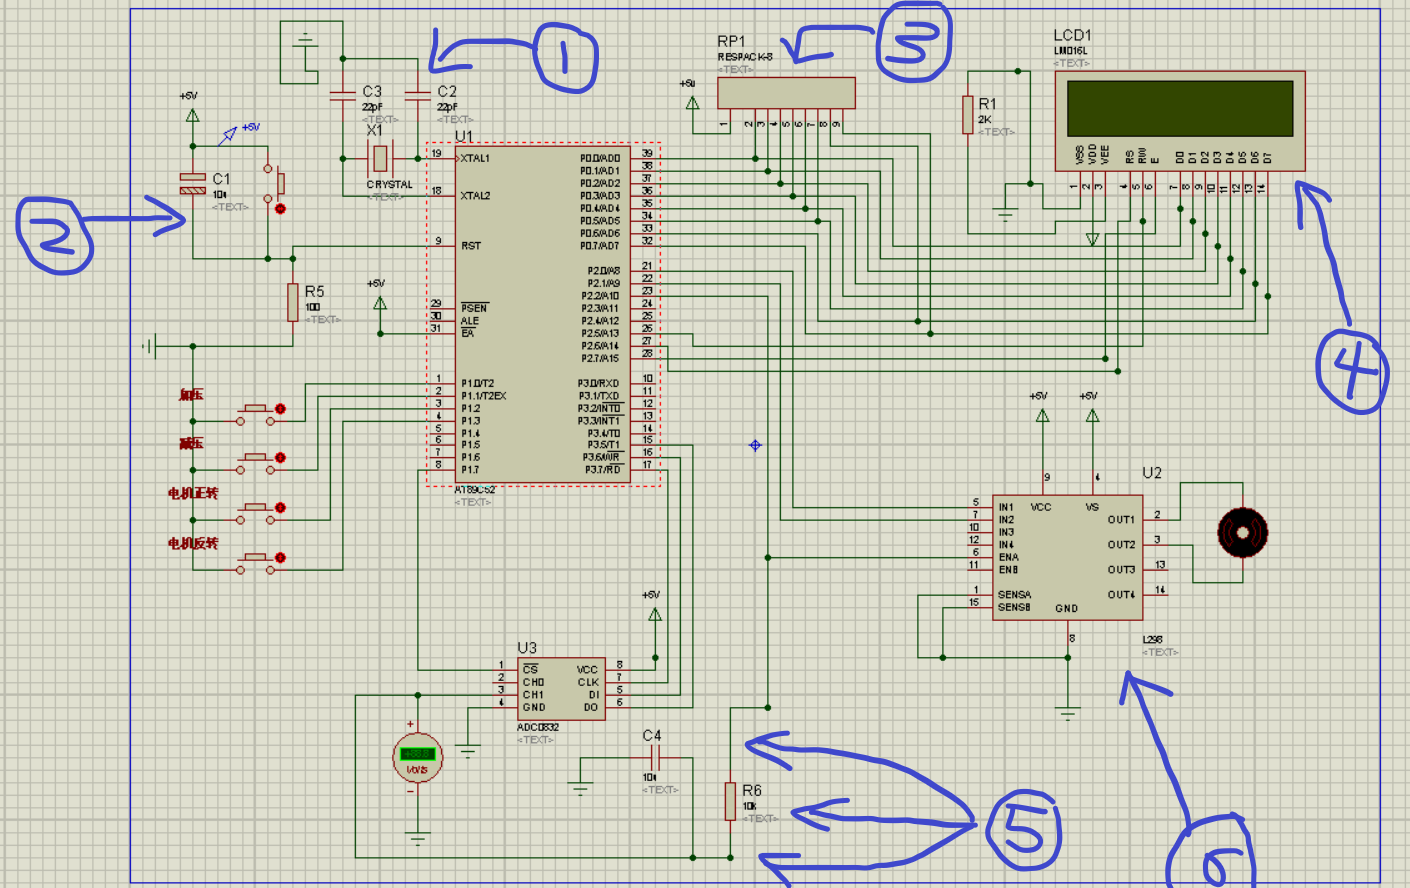Select ground symbol left of capacitor C4
1410x888 pixels.
click(x=581, y=789)
